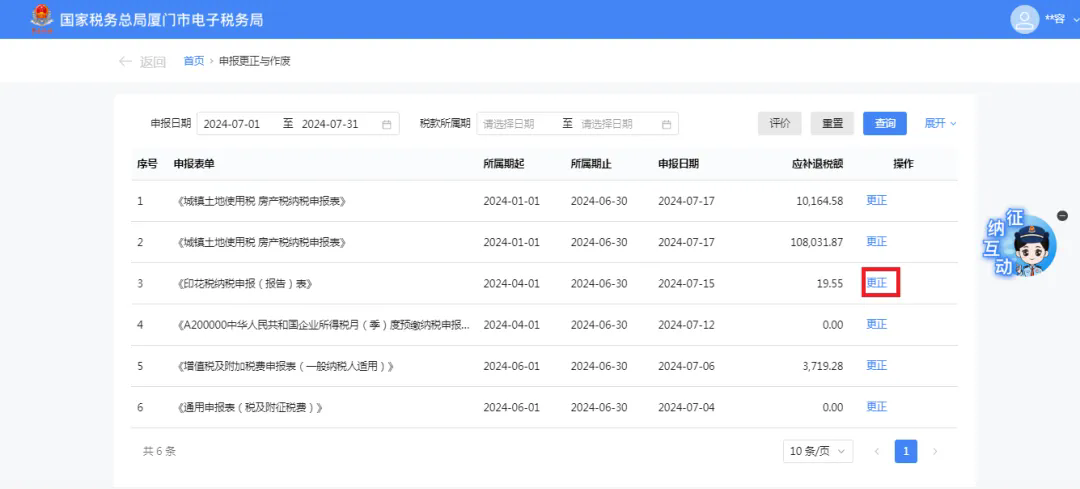Navigate to 首页 breadcrumb
This screenshot has height=489, width=1080.
pyautogui.click(x=194, y=61)
